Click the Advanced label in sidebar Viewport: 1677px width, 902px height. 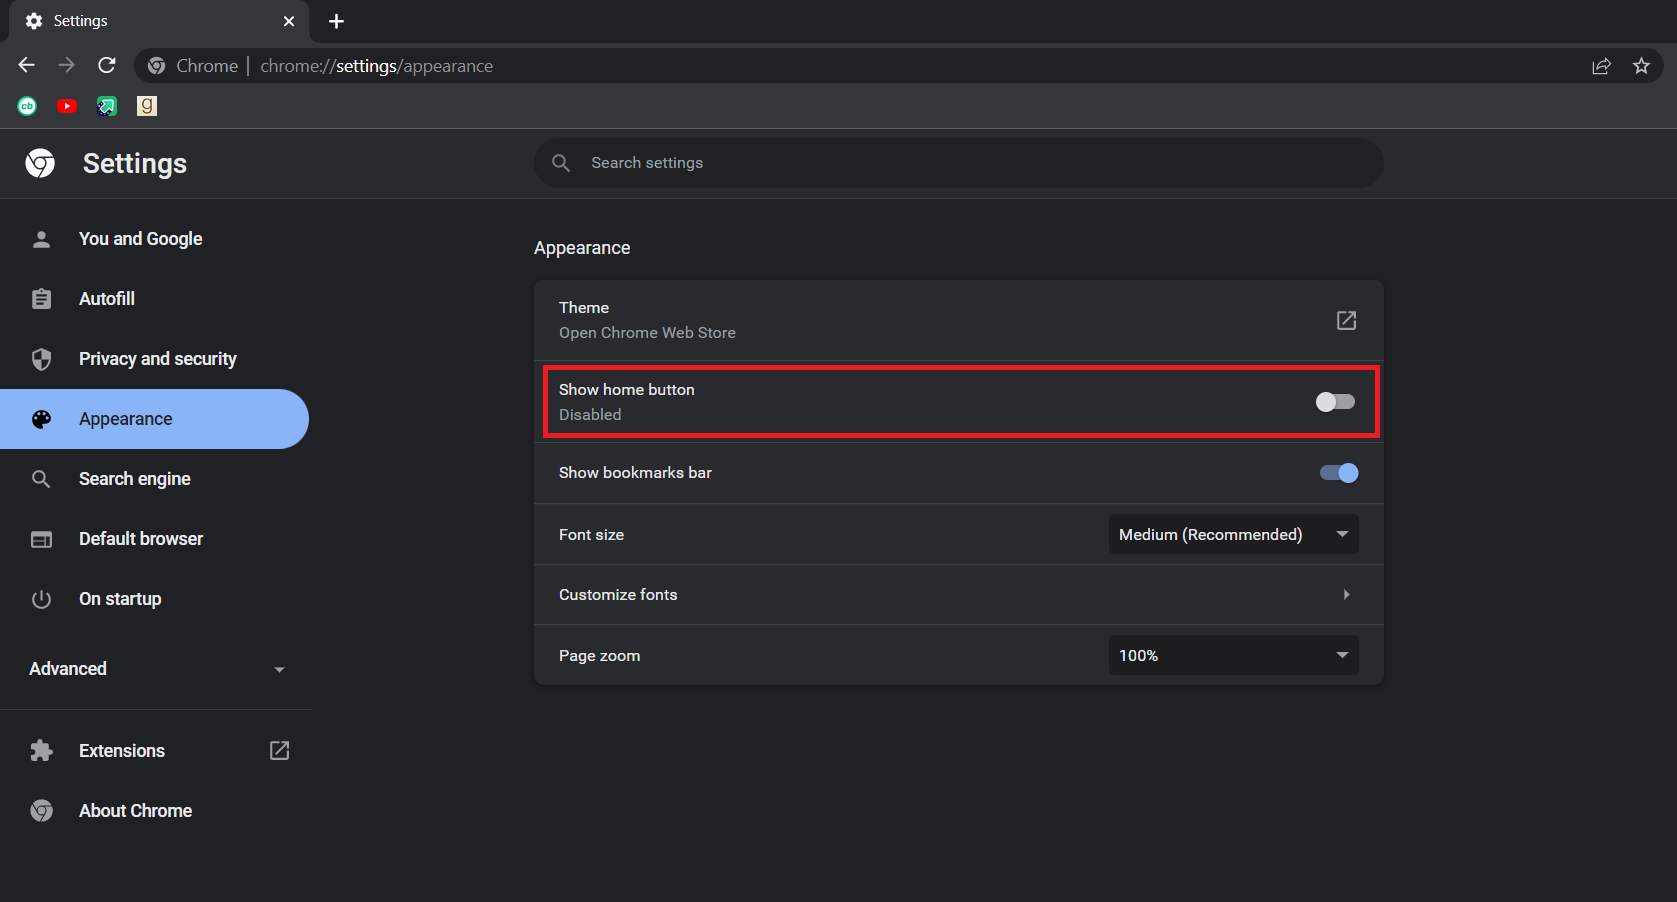coord(68,669)
